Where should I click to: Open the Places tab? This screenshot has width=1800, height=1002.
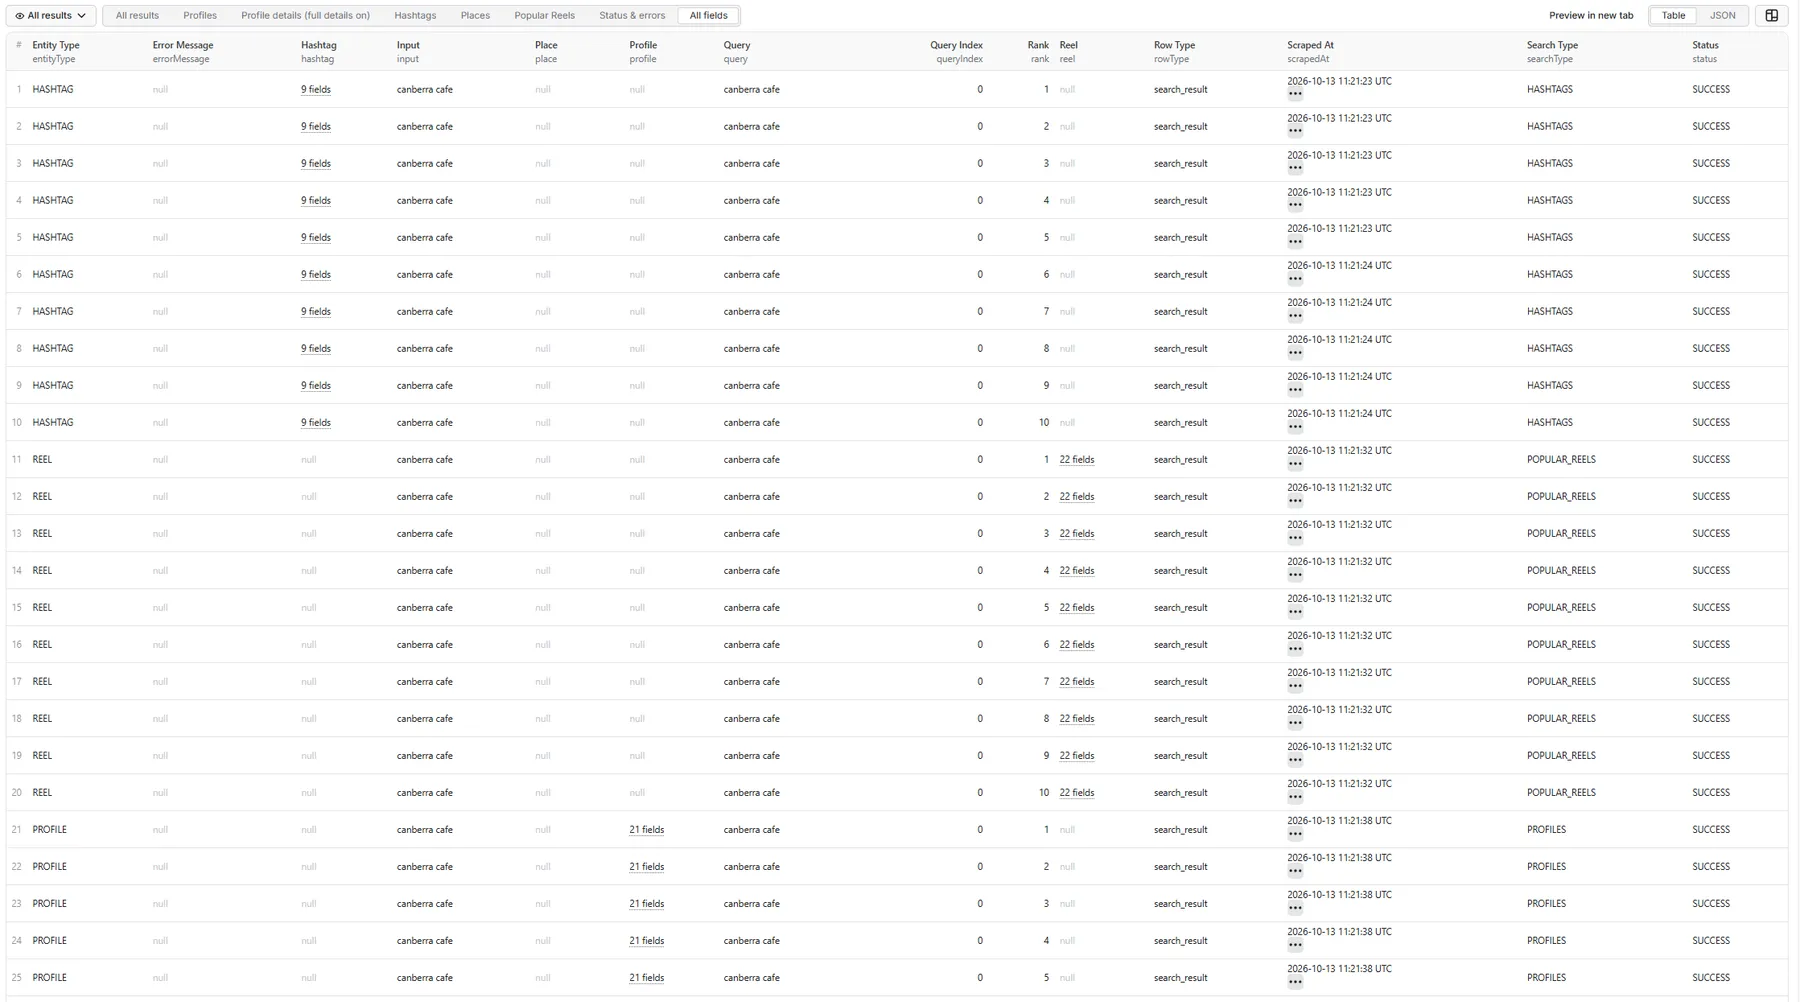(x=475, y=16)
